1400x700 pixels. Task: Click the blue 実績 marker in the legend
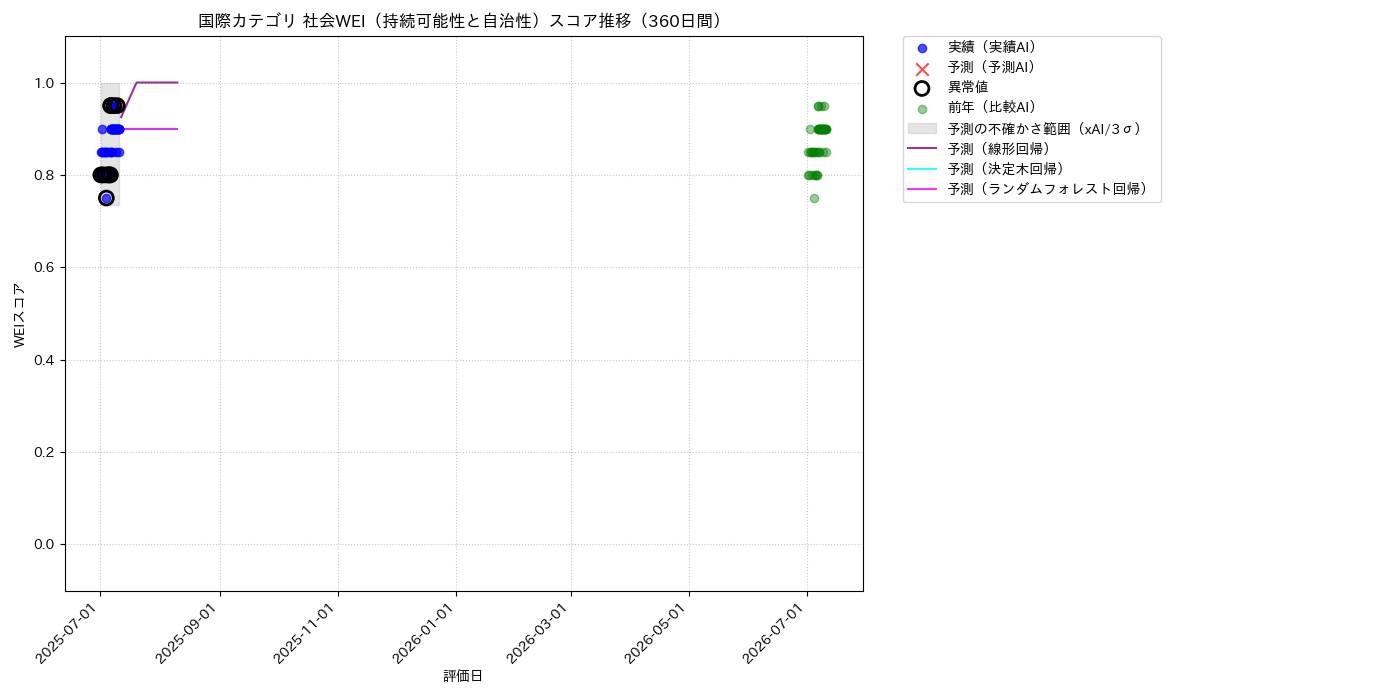tap(922, 48)
